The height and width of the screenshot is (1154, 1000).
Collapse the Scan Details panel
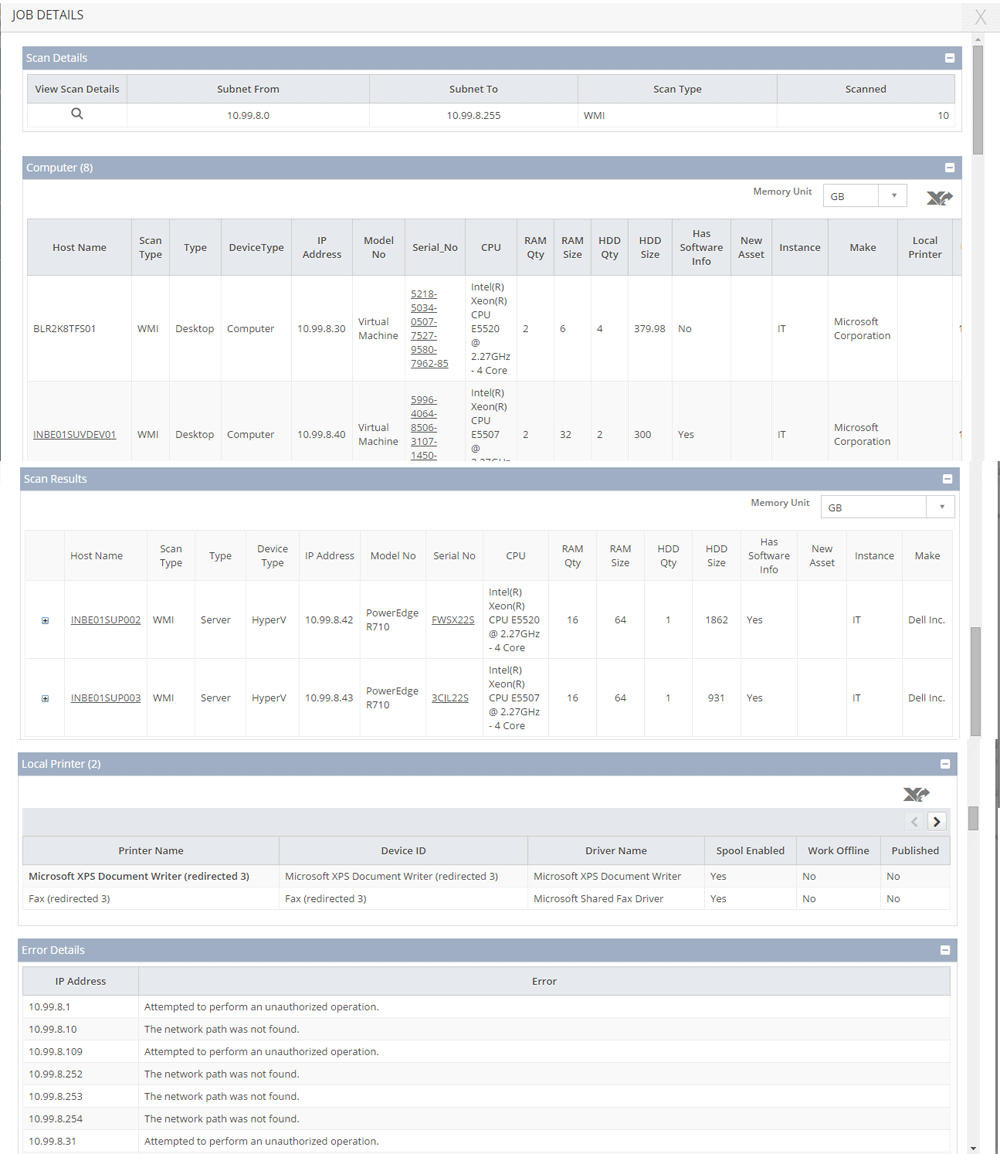950,59
